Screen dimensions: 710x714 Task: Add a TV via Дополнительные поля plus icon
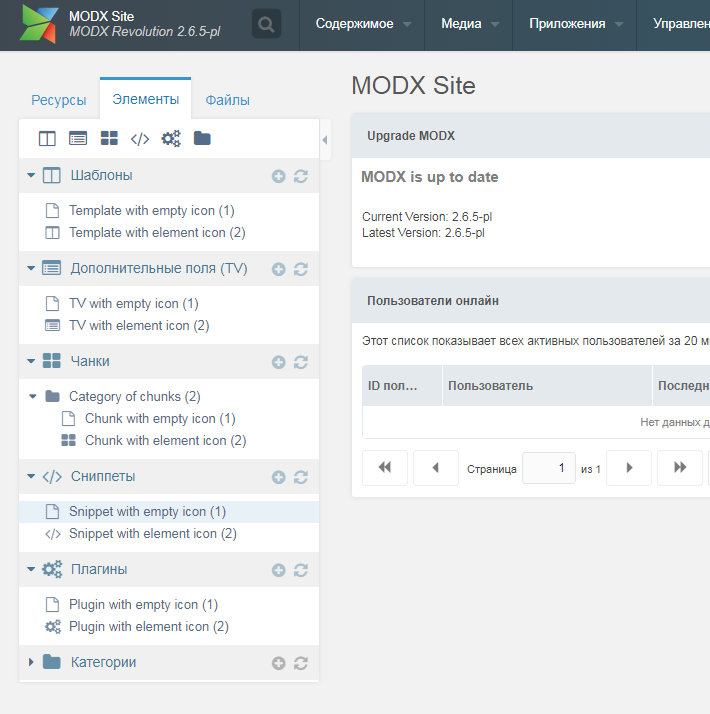[x=279, y=269]
